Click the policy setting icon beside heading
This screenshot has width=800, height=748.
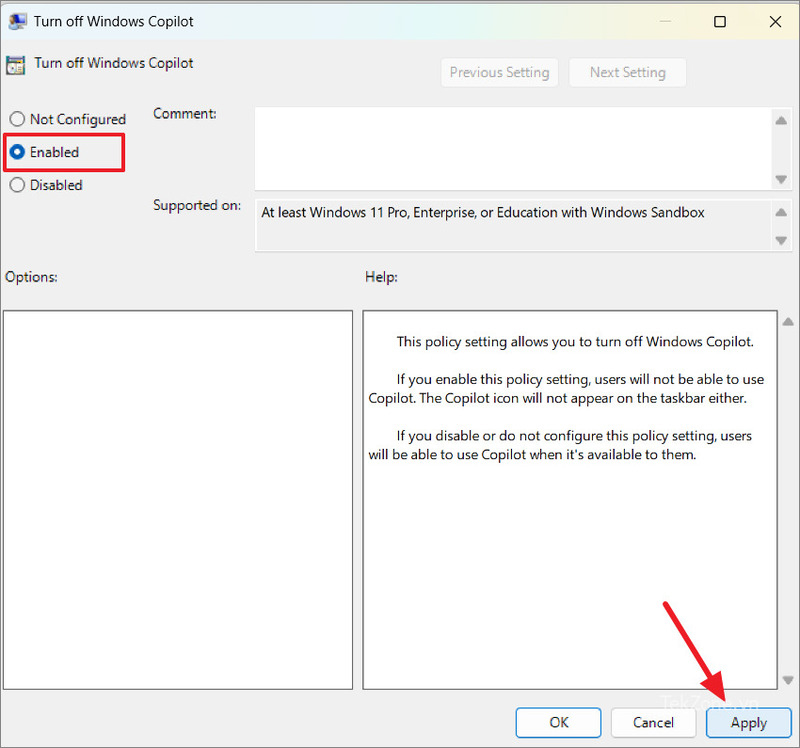[x=15, y=65]
